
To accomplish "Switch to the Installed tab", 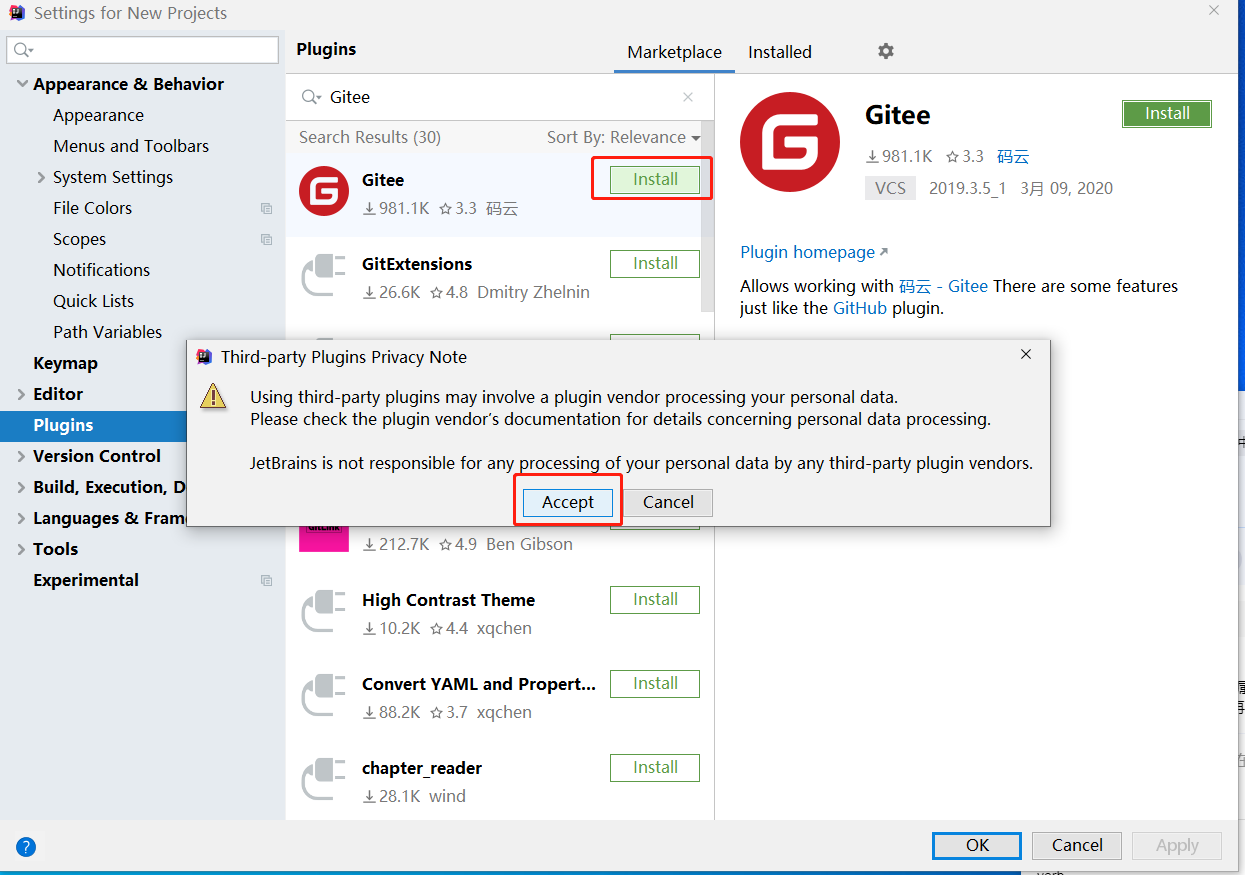I will [x=780, y=52].
